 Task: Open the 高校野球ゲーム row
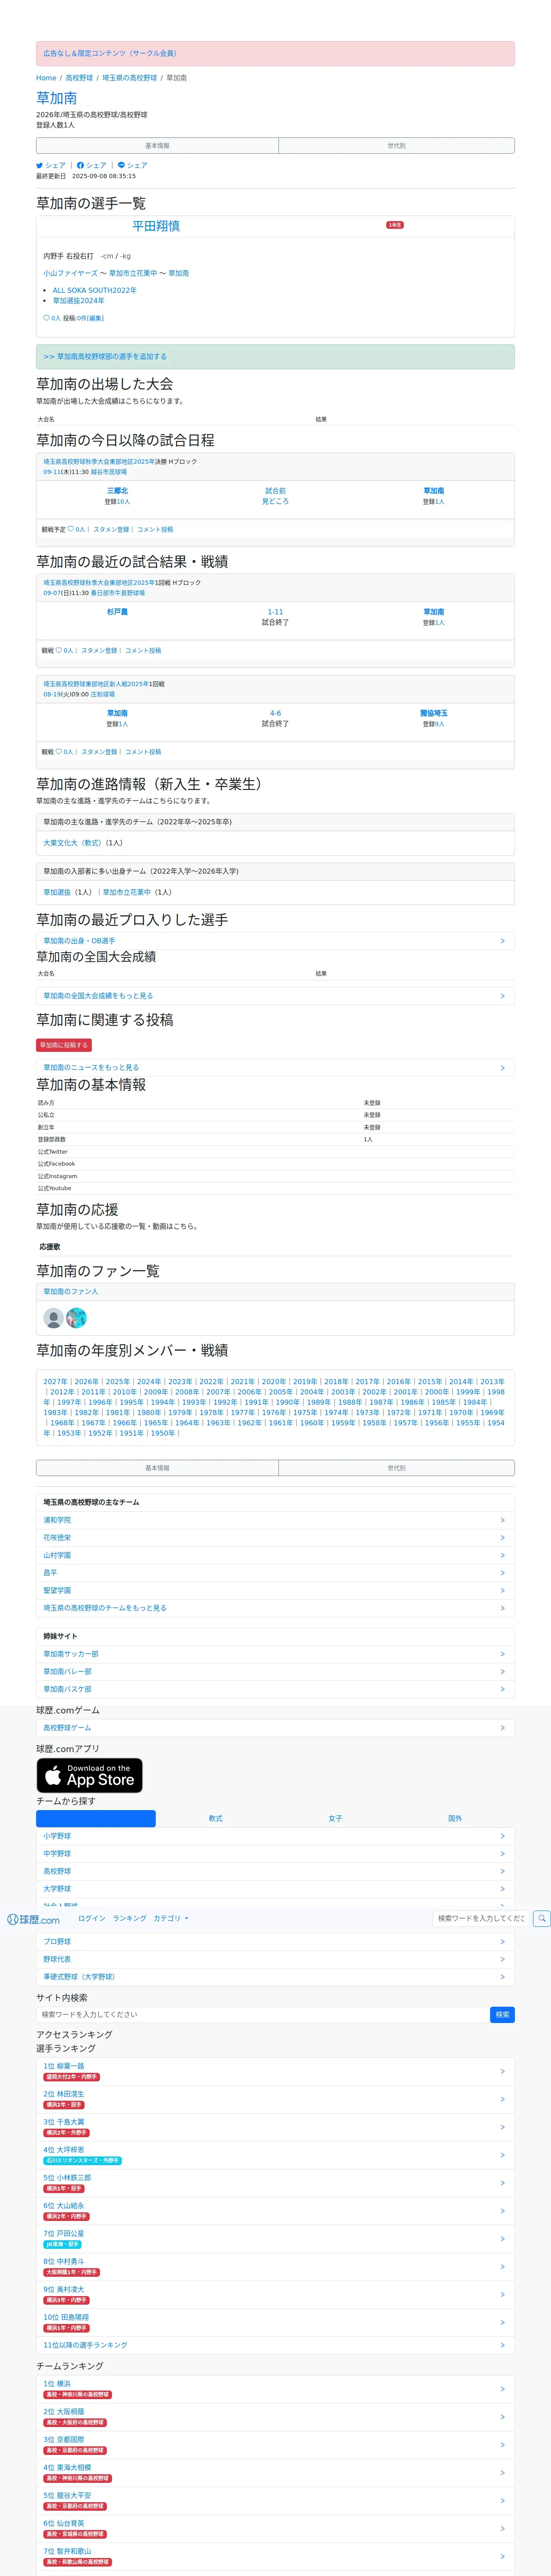pyautogui.click(x=275, y=1728)
